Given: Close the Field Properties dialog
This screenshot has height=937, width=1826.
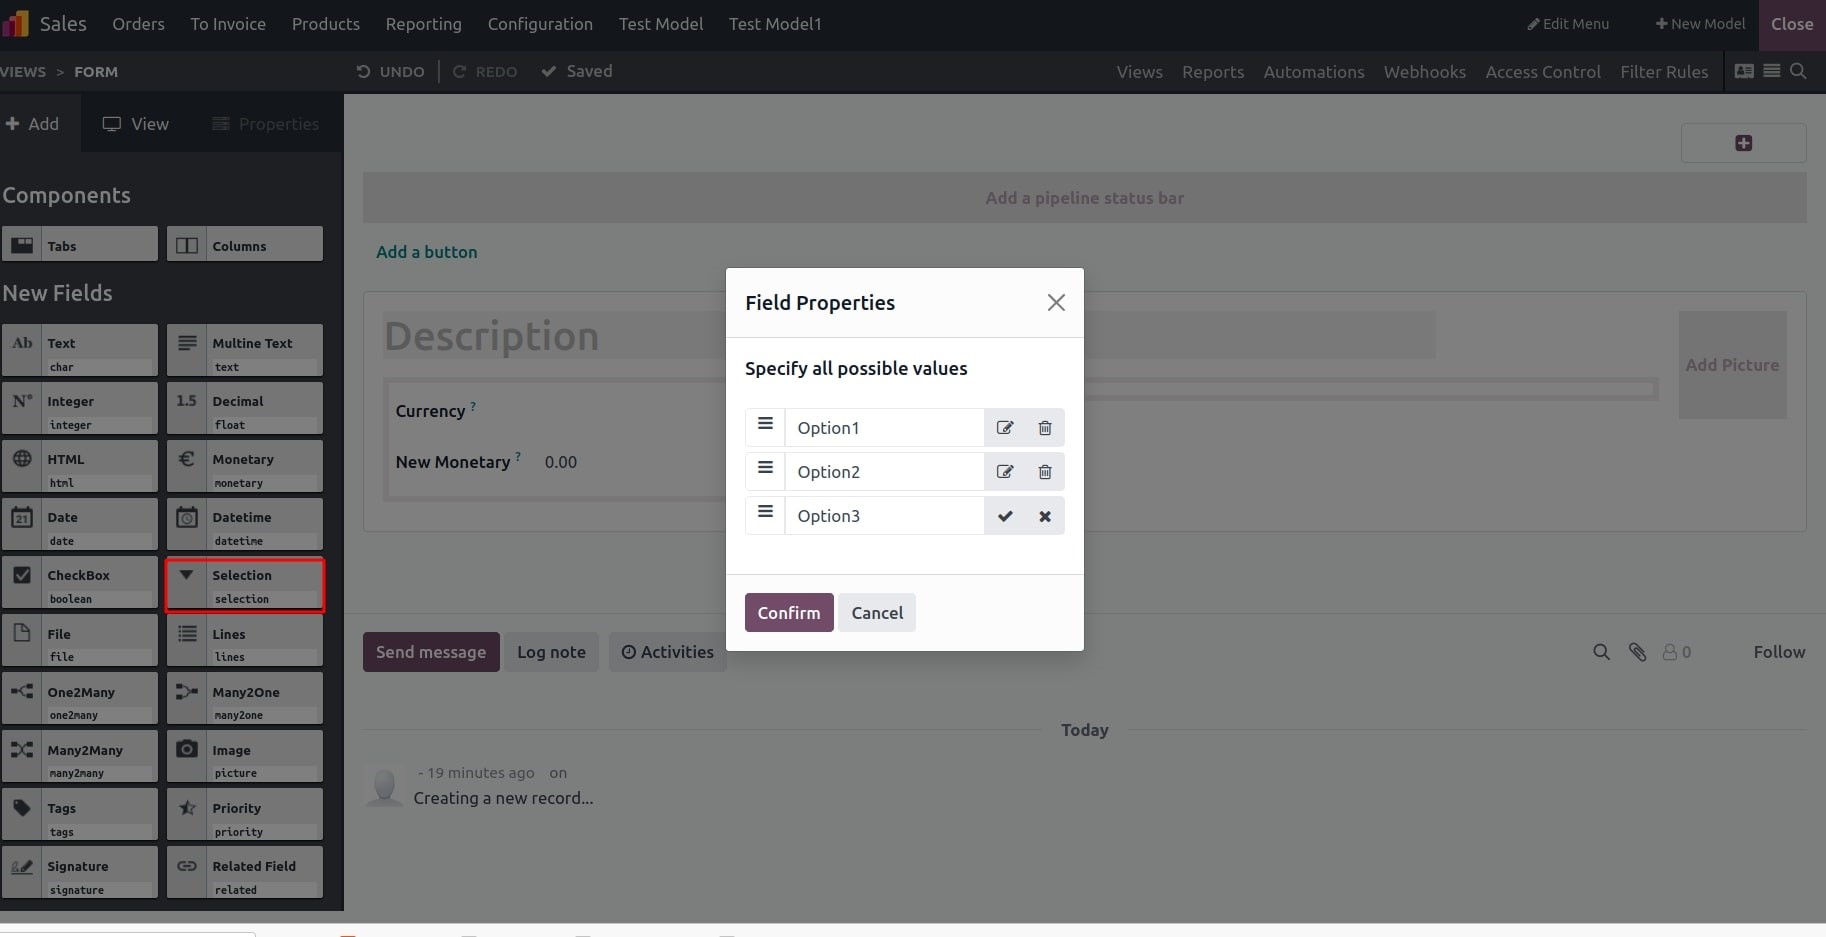Looking at the screenshot, I should pyautogui.click(x=1056, y=302).
